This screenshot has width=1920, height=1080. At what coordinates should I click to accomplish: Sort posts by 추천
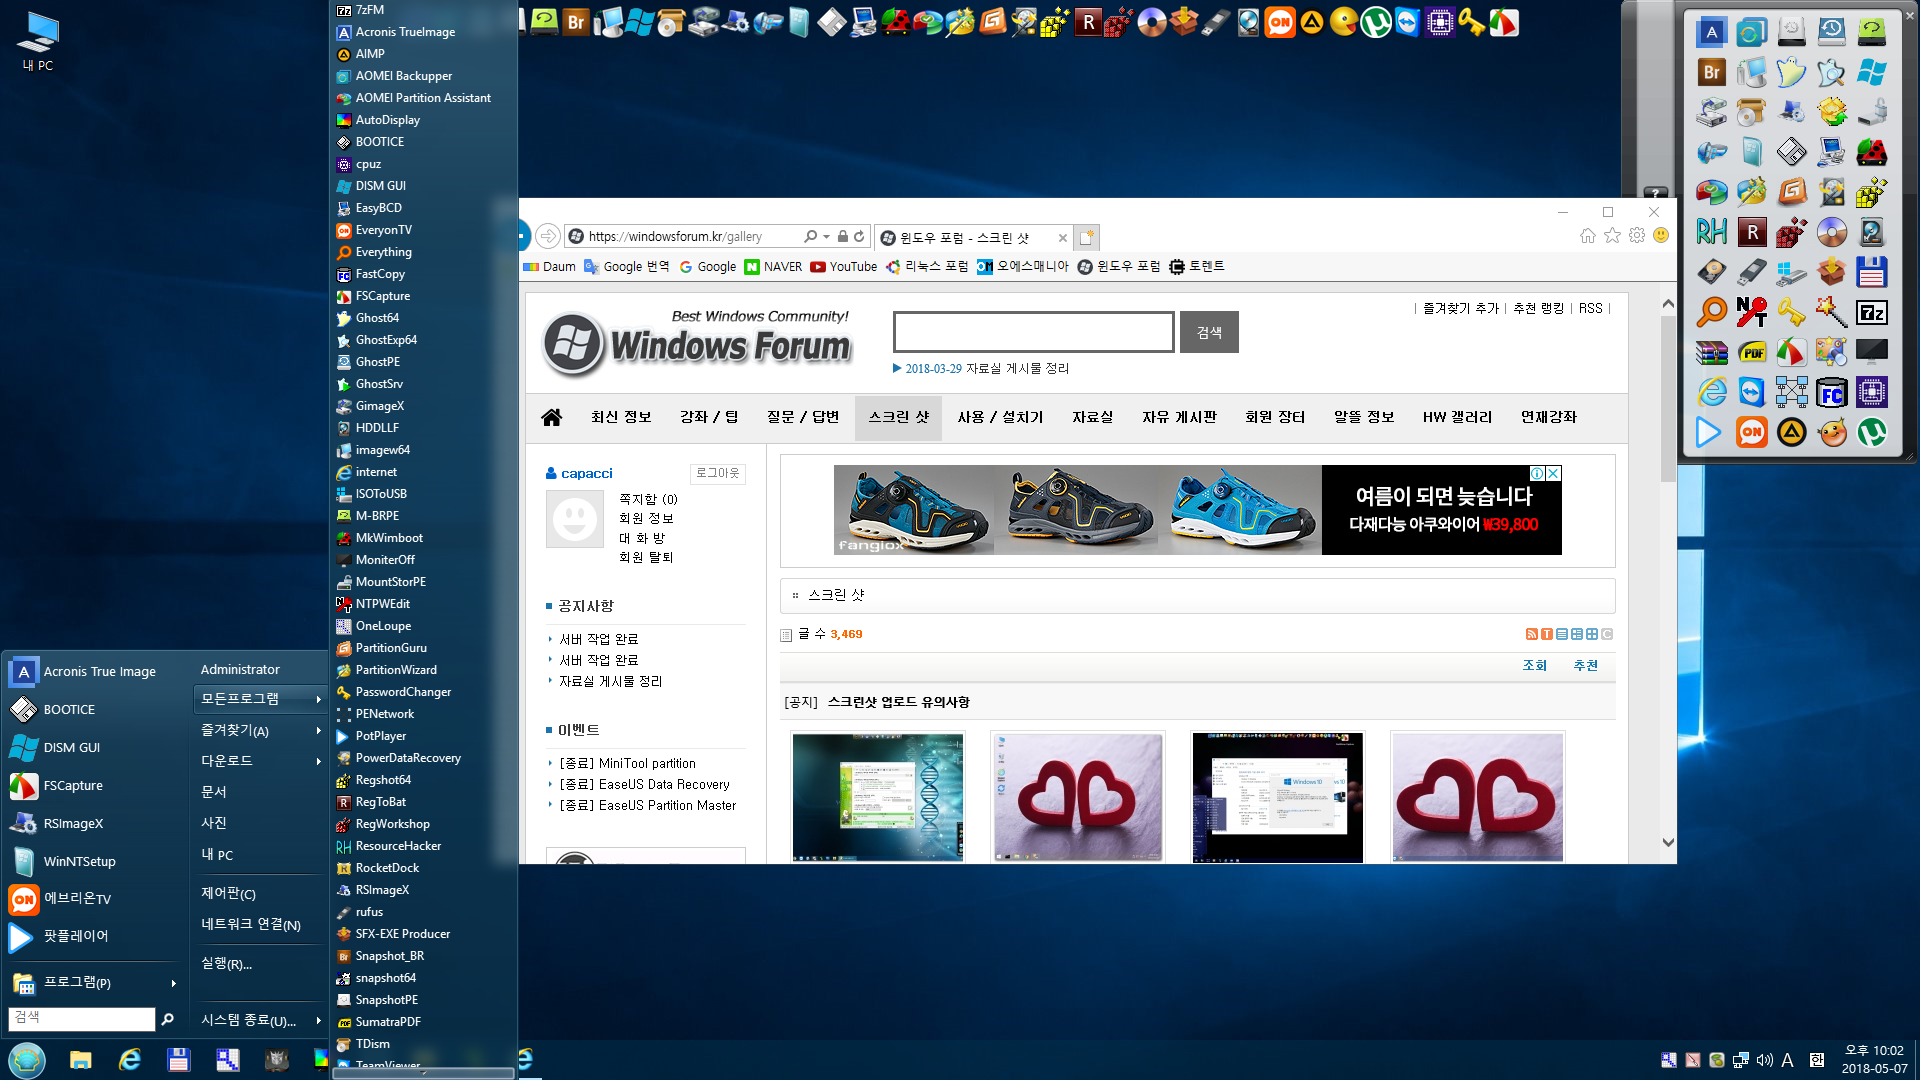click(x=1585, y=665)
